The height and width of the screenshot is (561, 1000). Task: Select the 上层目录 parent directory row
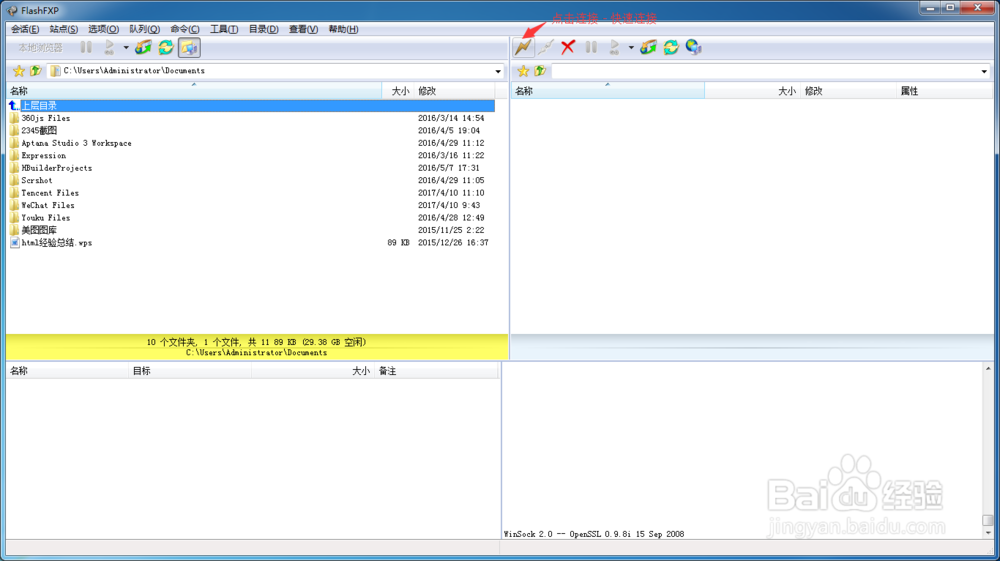click(x=251, y=106)
